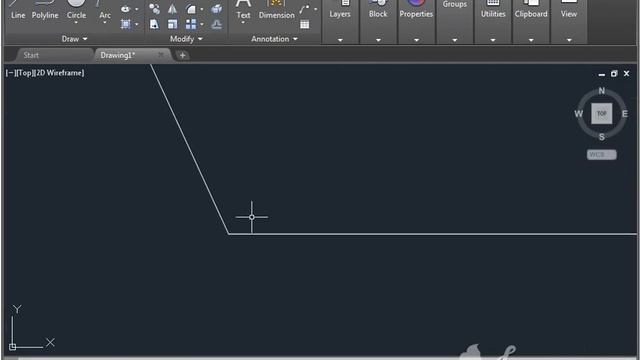640x360 pixels.
Task: Open the [Top] view controls menu
Action: click(x=25, y=73)
